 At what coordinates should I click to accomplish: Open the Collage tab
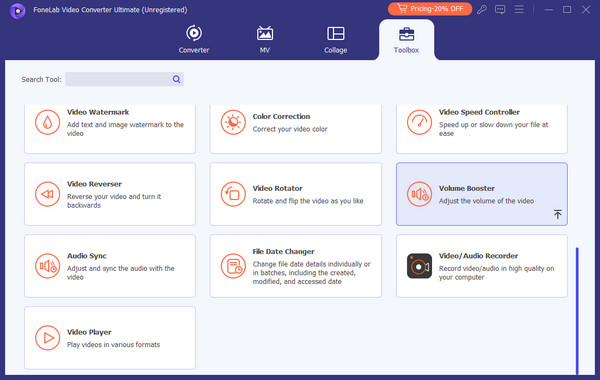tap(336, 39)
